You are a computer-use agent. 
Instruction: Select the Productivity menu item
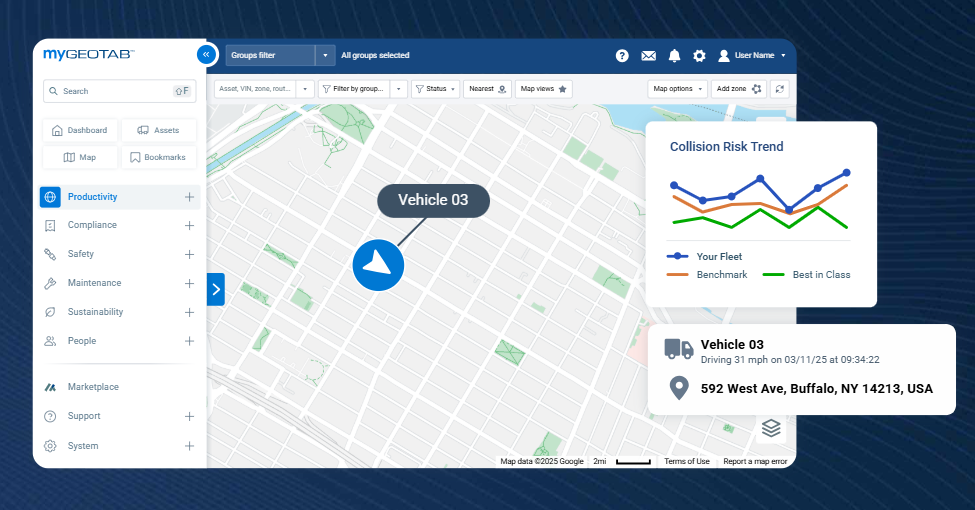point(120,197)
